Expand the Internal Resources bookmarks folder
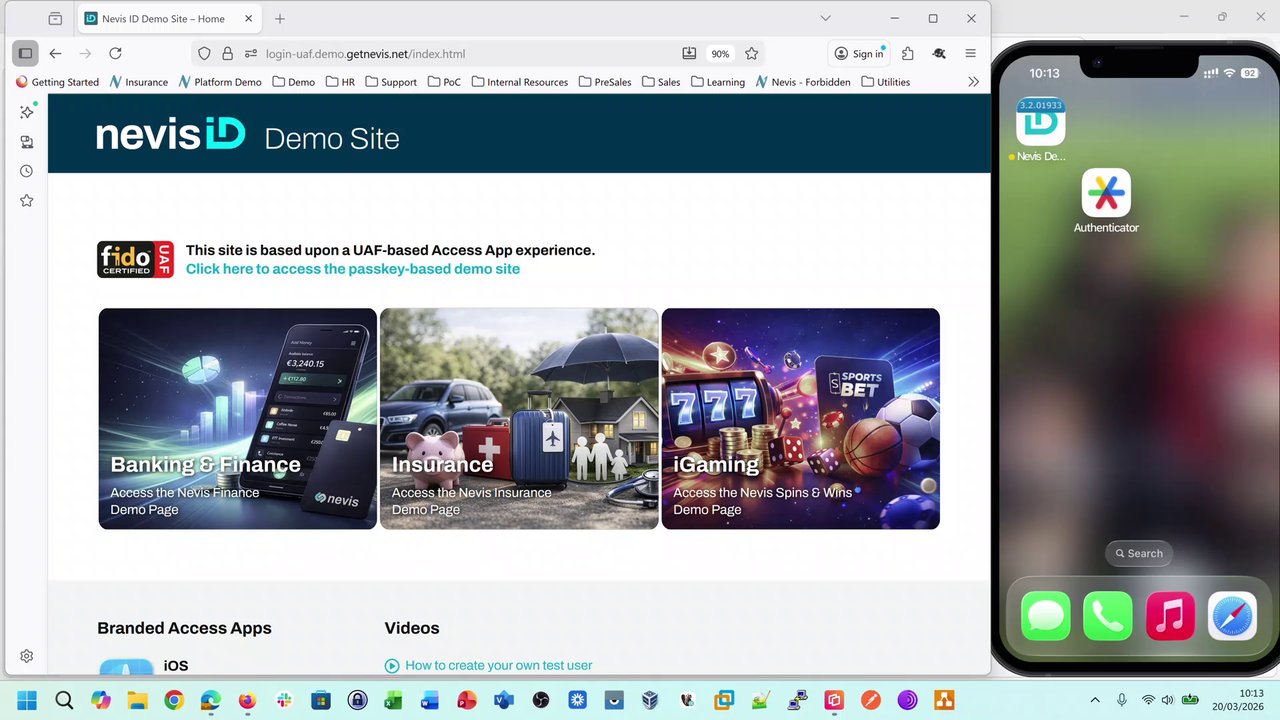 [x=519, y=82]
